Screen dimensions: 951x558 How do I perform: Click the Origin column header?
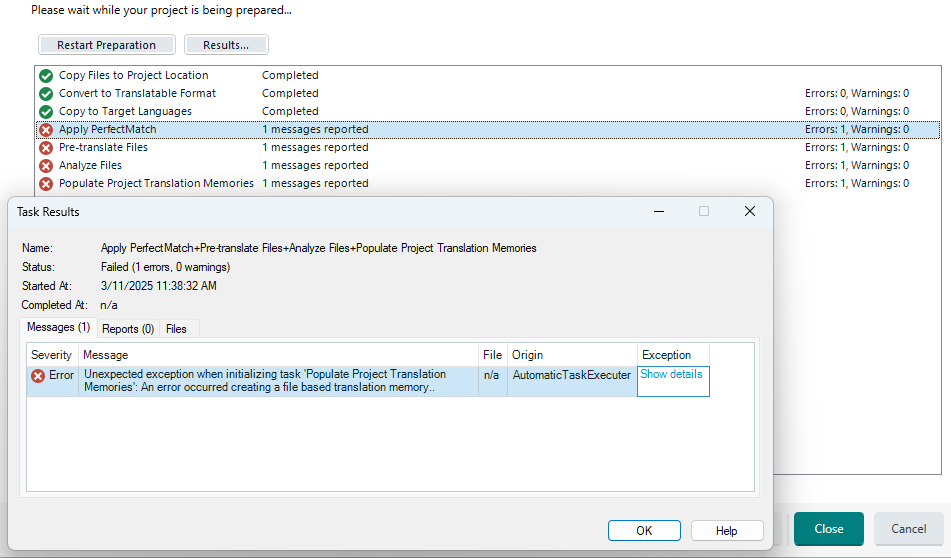(572, 355)
